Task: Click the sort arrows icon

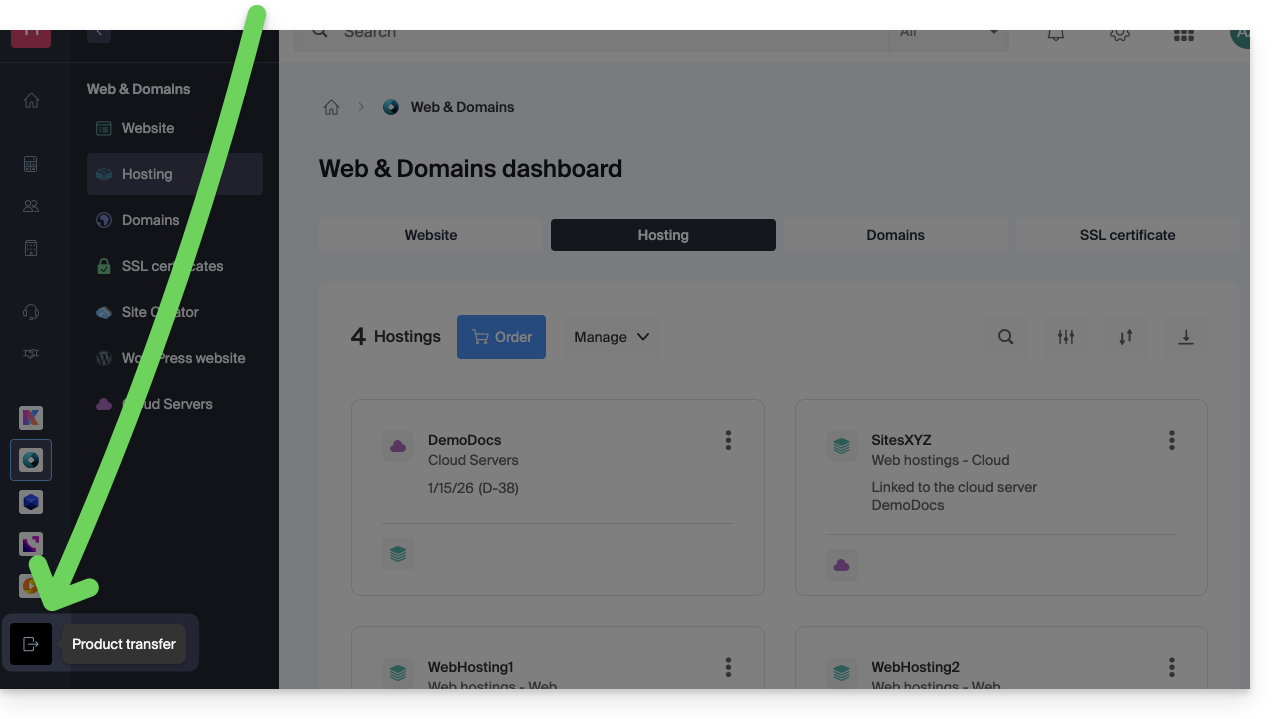Action: 1126,337
